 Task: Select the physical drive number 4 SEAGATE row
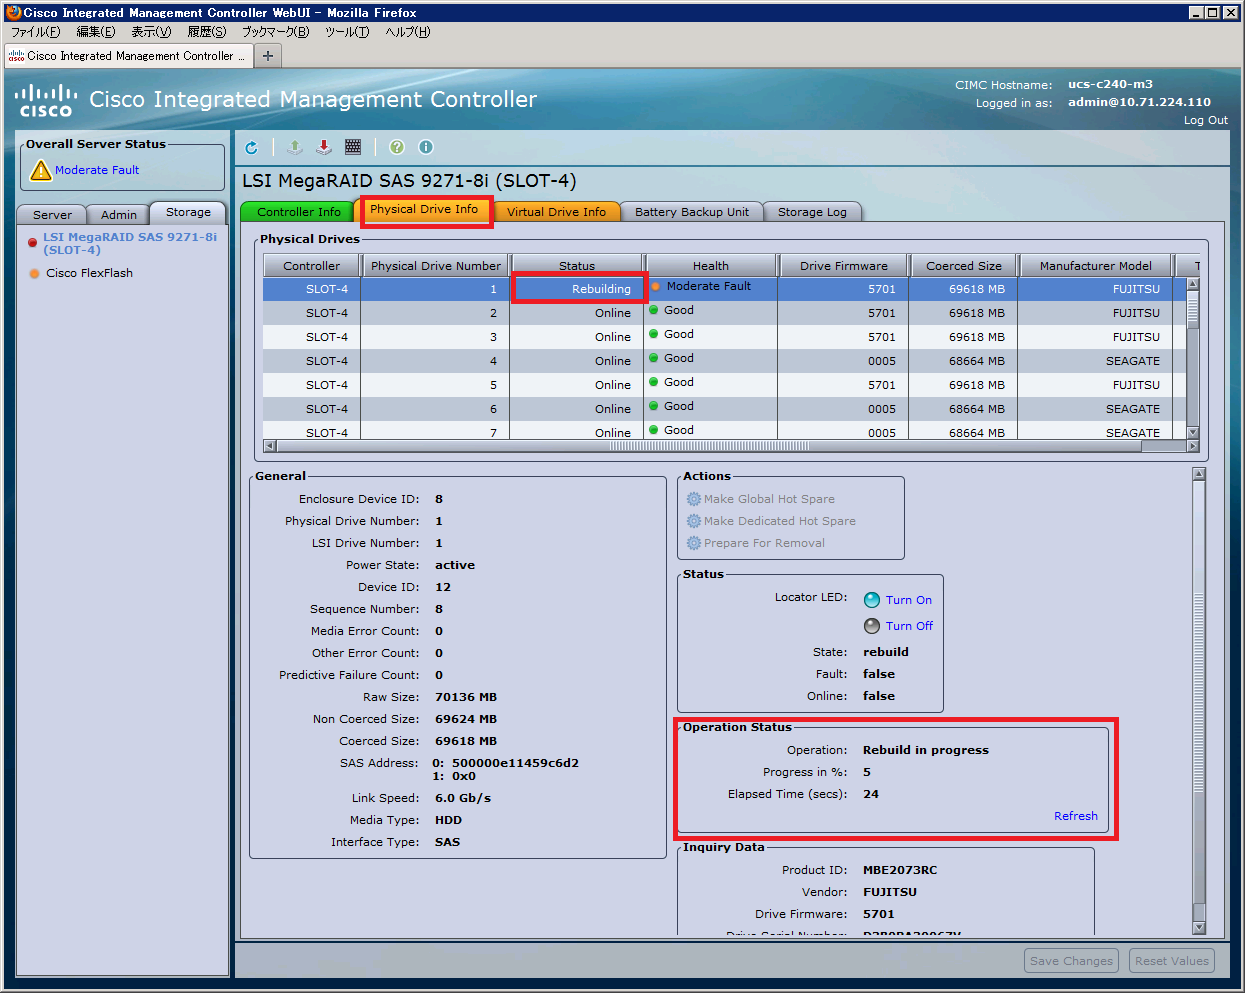point(724,361)
